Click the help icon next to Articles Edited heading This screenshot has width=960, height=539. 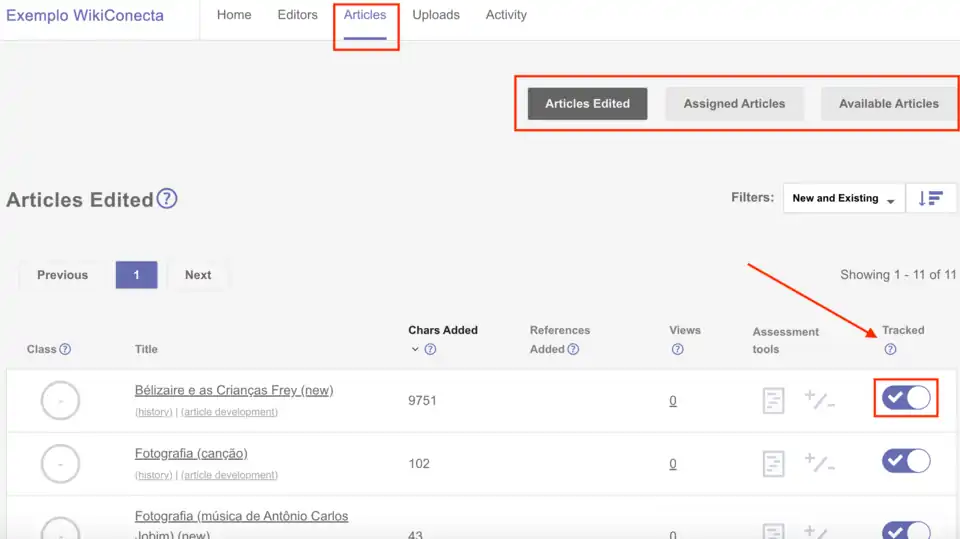167,199
